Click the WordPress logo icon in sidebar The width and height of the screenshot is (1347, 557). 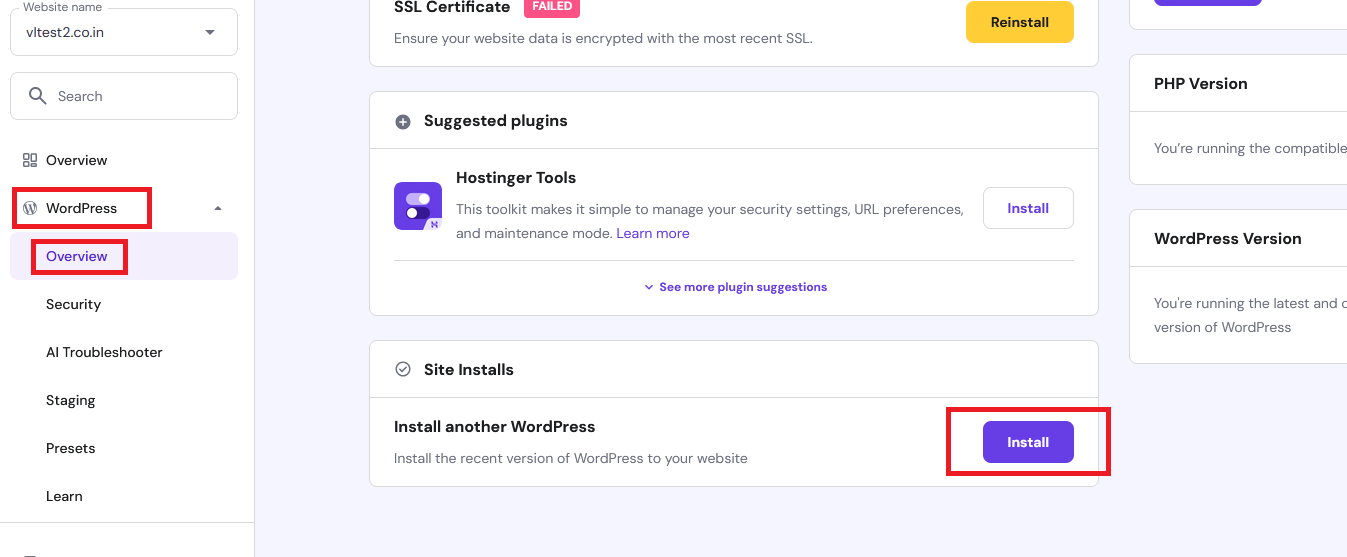pyautogui.click(x=30, y=208)
